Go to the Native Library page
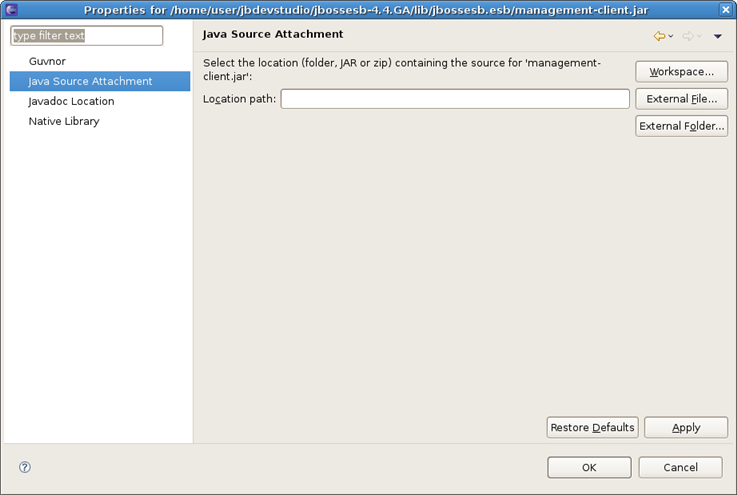Screen dimensions: 737x495 click(64, 121)
